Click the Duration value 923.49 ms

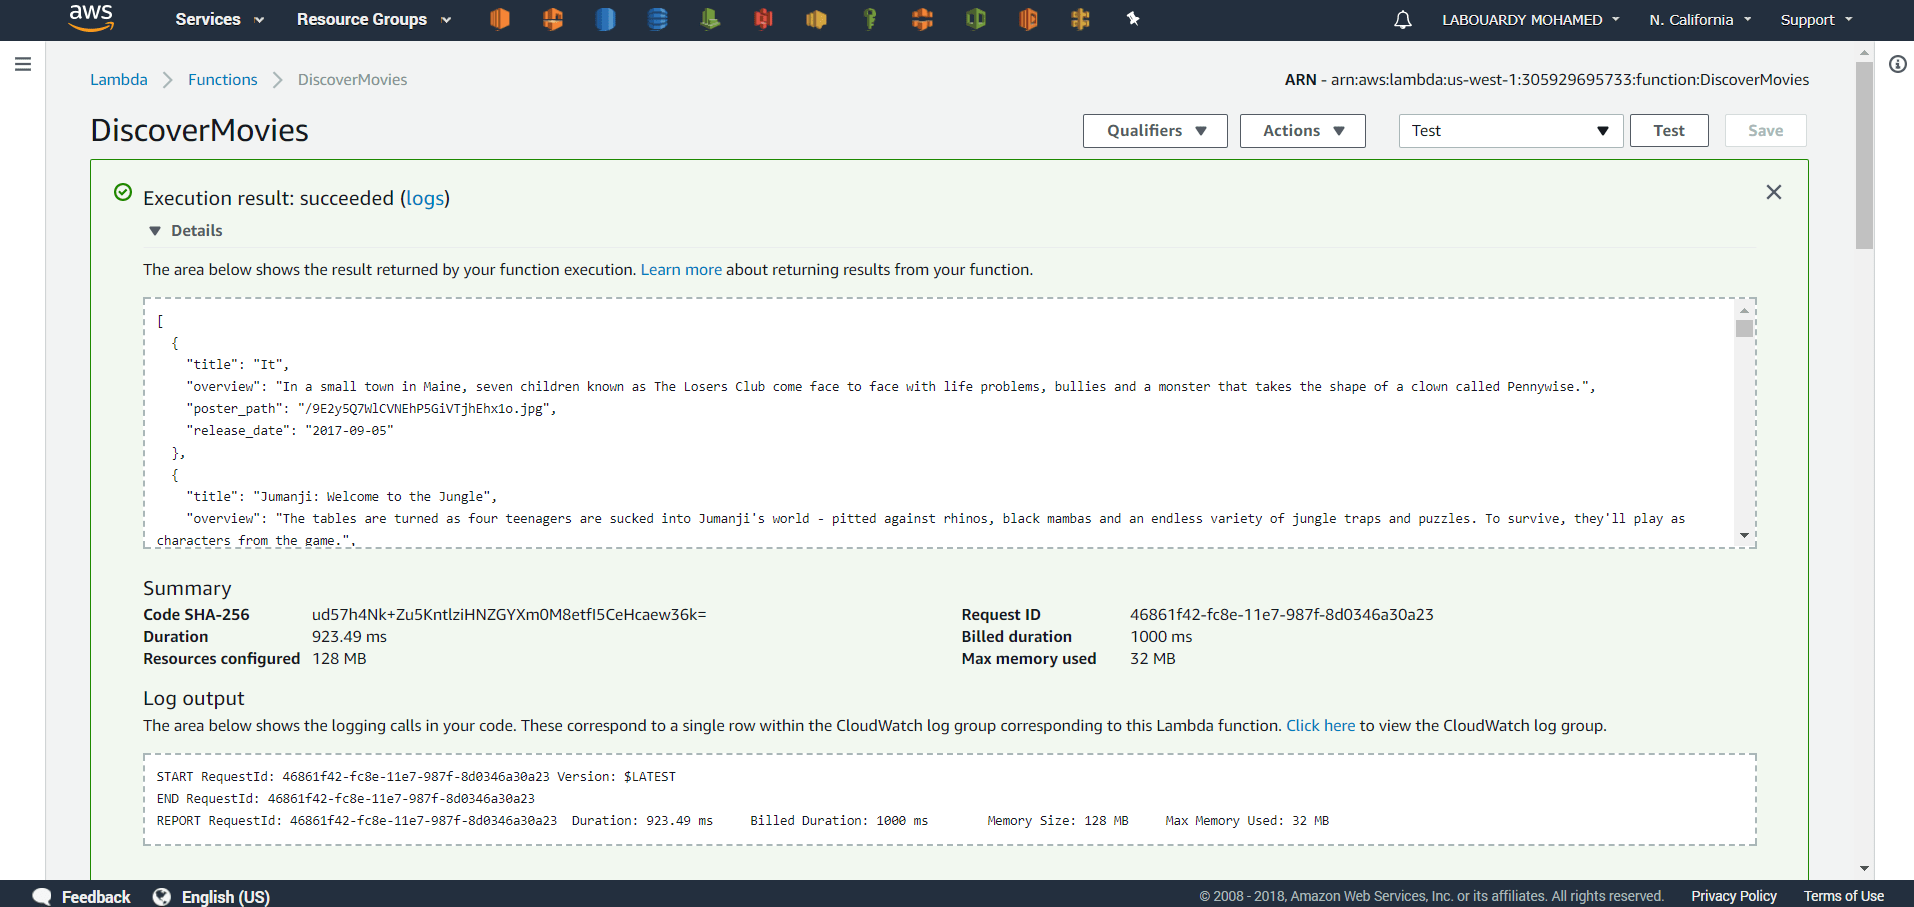tap(349, 636)
